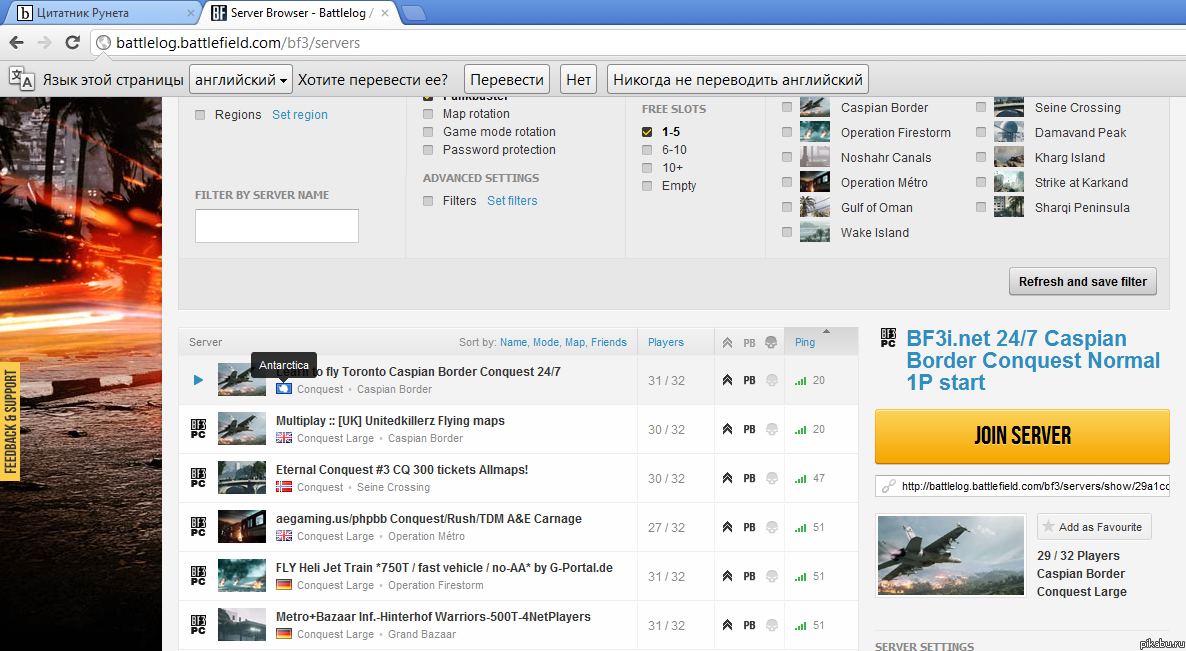
Task: Click the Players column header
Action: 666,343
